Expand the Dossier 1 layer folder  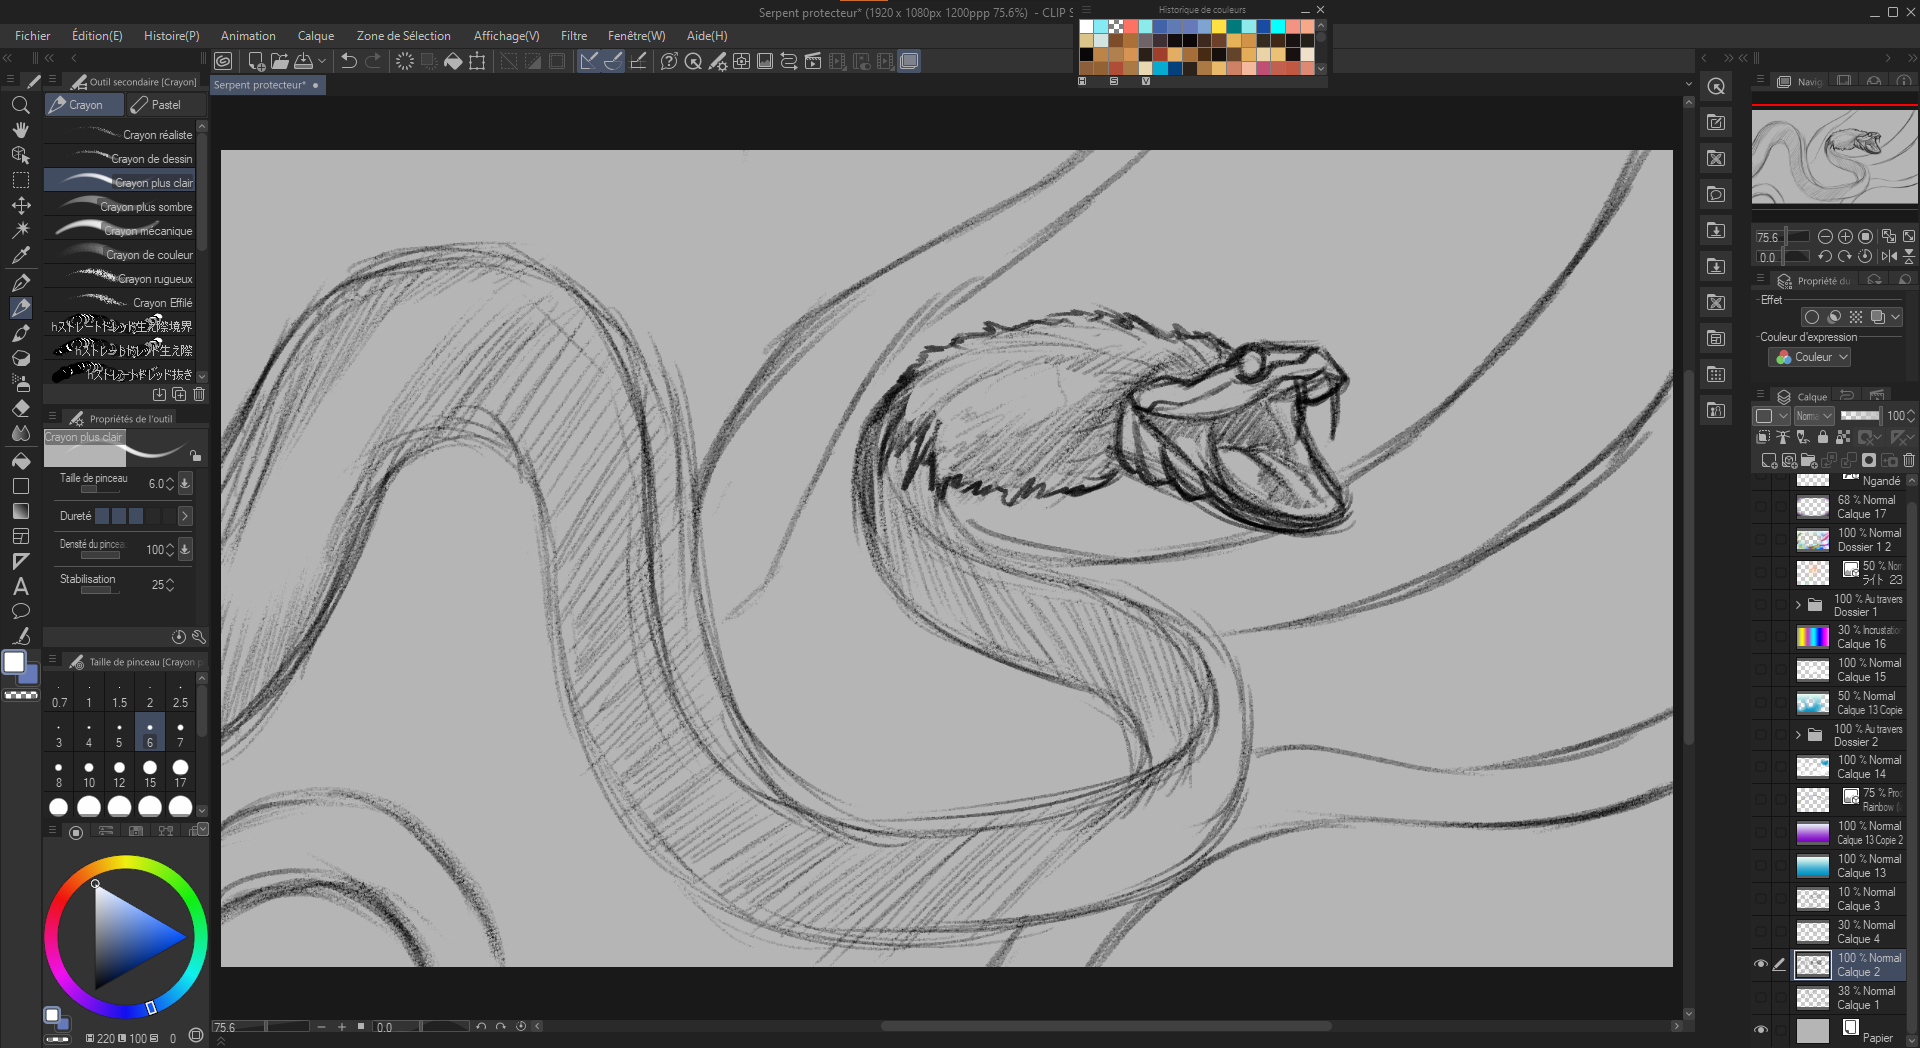tap(1798, 605)
